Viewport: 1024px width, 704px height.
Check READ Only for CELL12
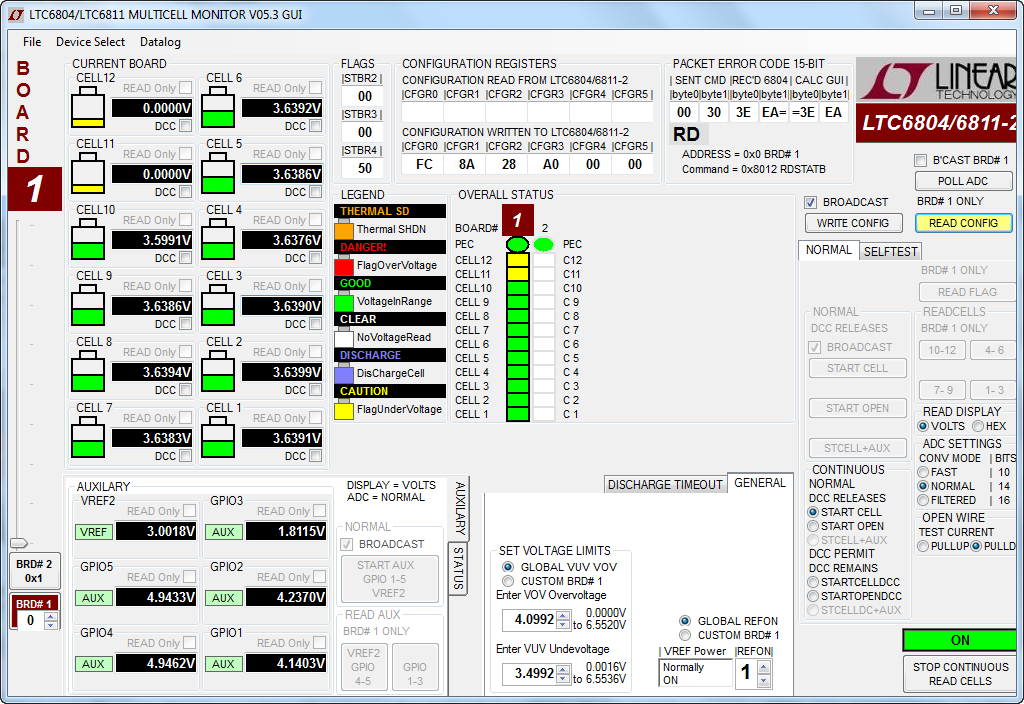click(x=186, y=88)
